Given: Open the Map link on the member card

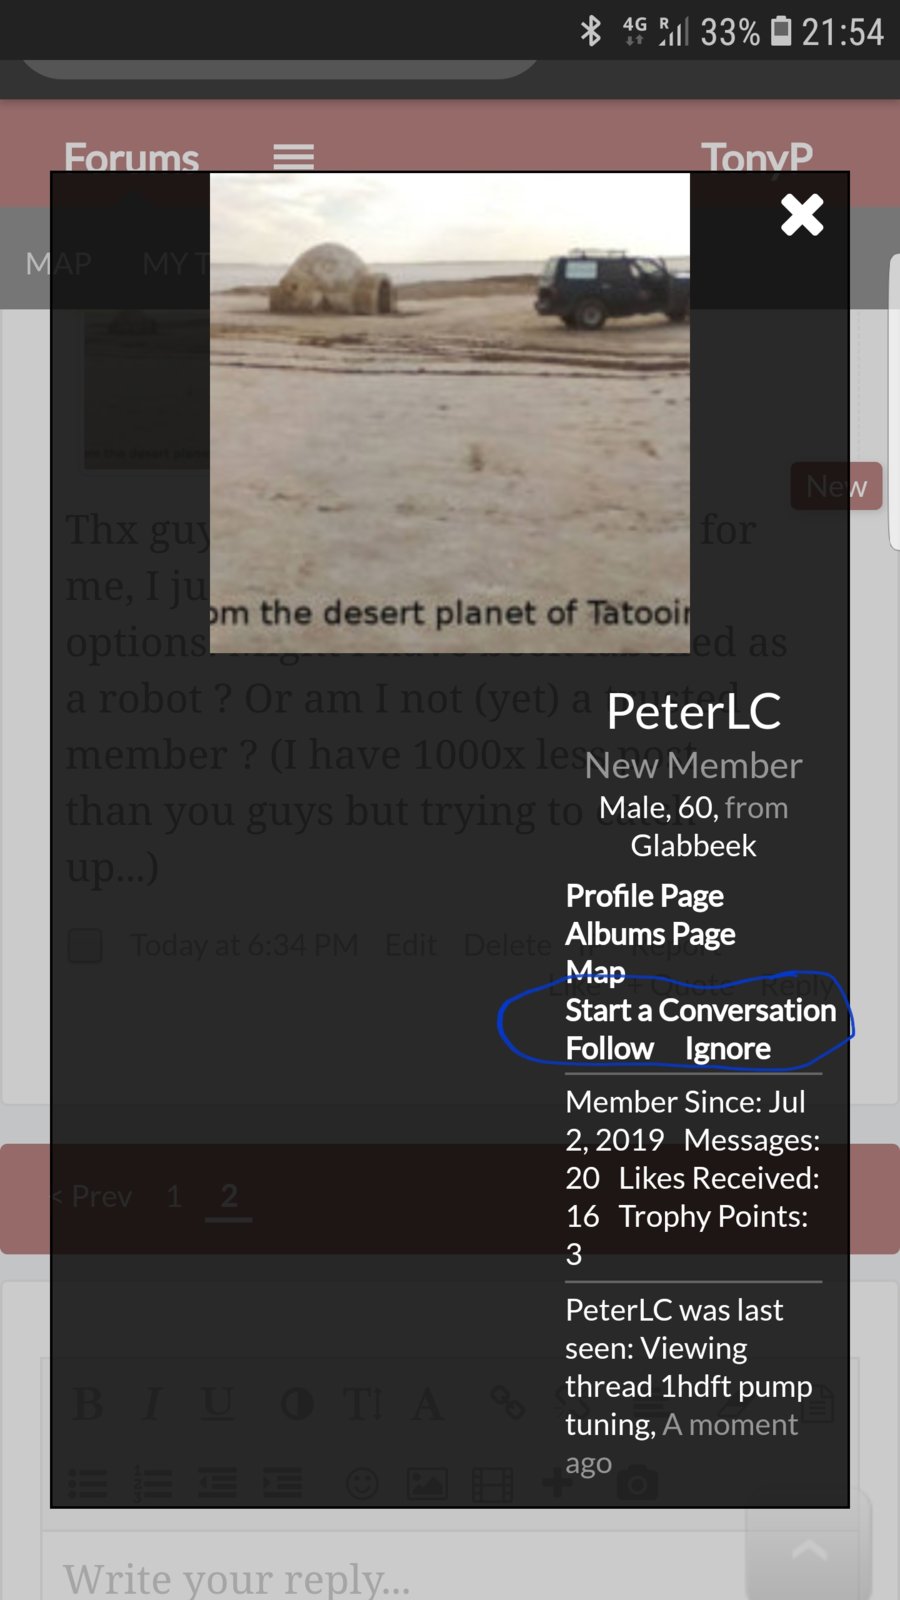Looking at the screenshot, I should point(595,972).
